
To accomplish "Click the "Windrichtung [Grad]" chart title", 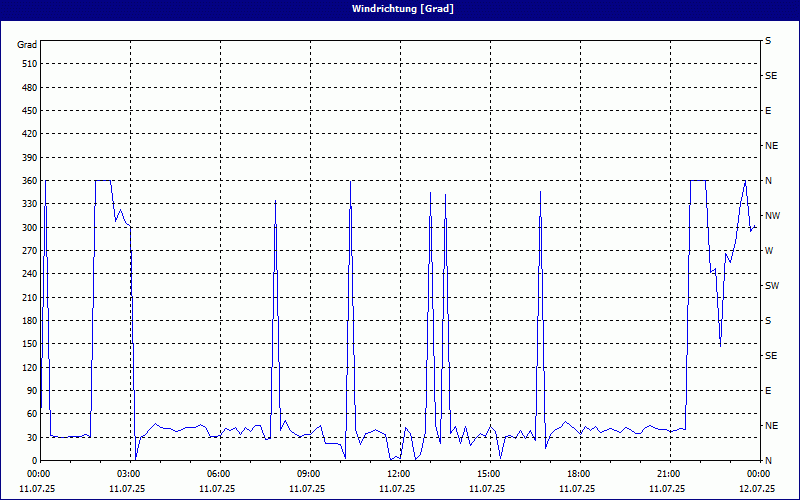I will [x=400, y=9].
